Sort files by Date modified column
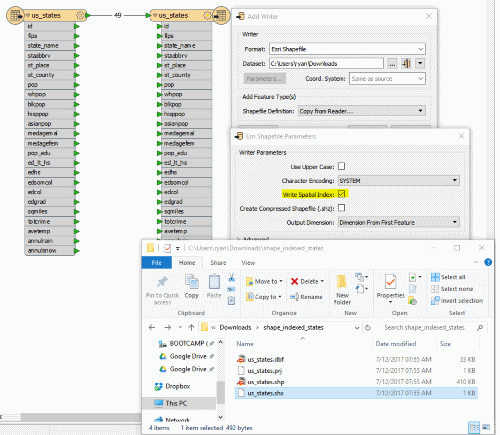Viewport: 500px width, 435px height. [x=396, y=344]
